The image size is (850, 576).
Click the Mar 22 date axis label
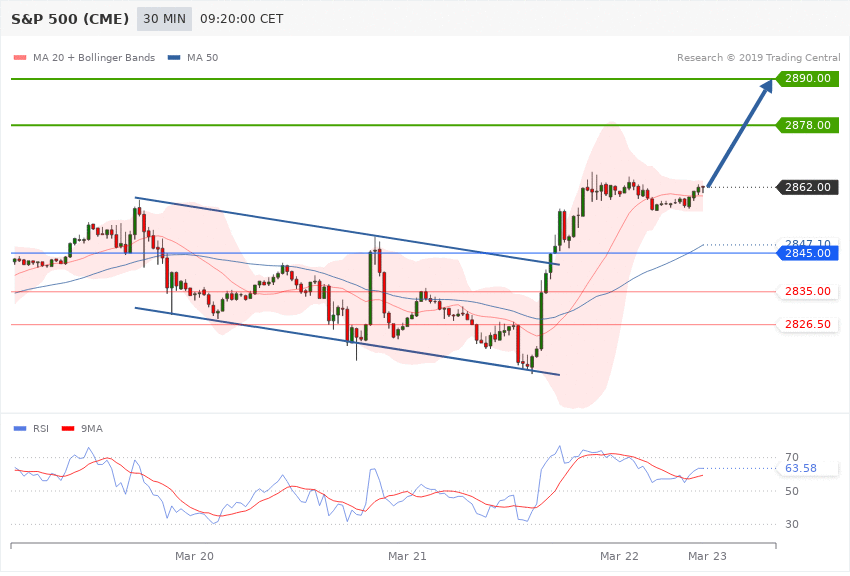[619, 556]
